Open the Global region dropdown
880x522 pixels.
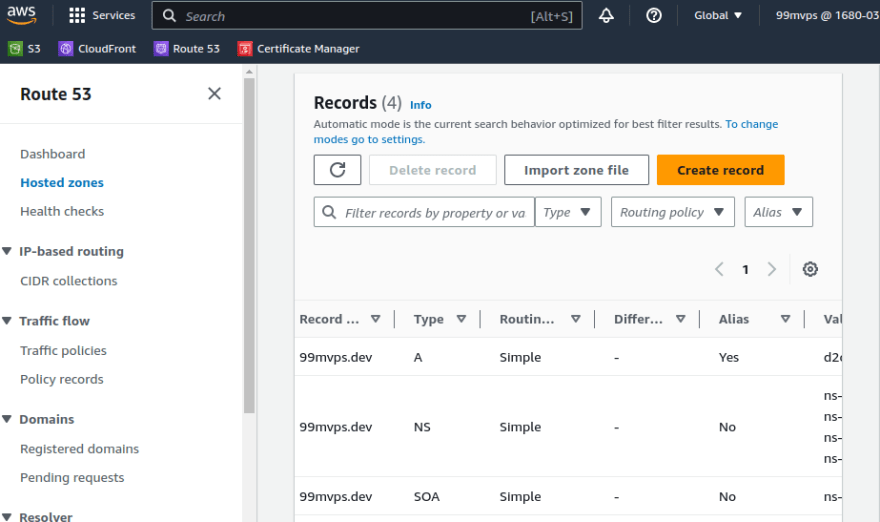718,15
